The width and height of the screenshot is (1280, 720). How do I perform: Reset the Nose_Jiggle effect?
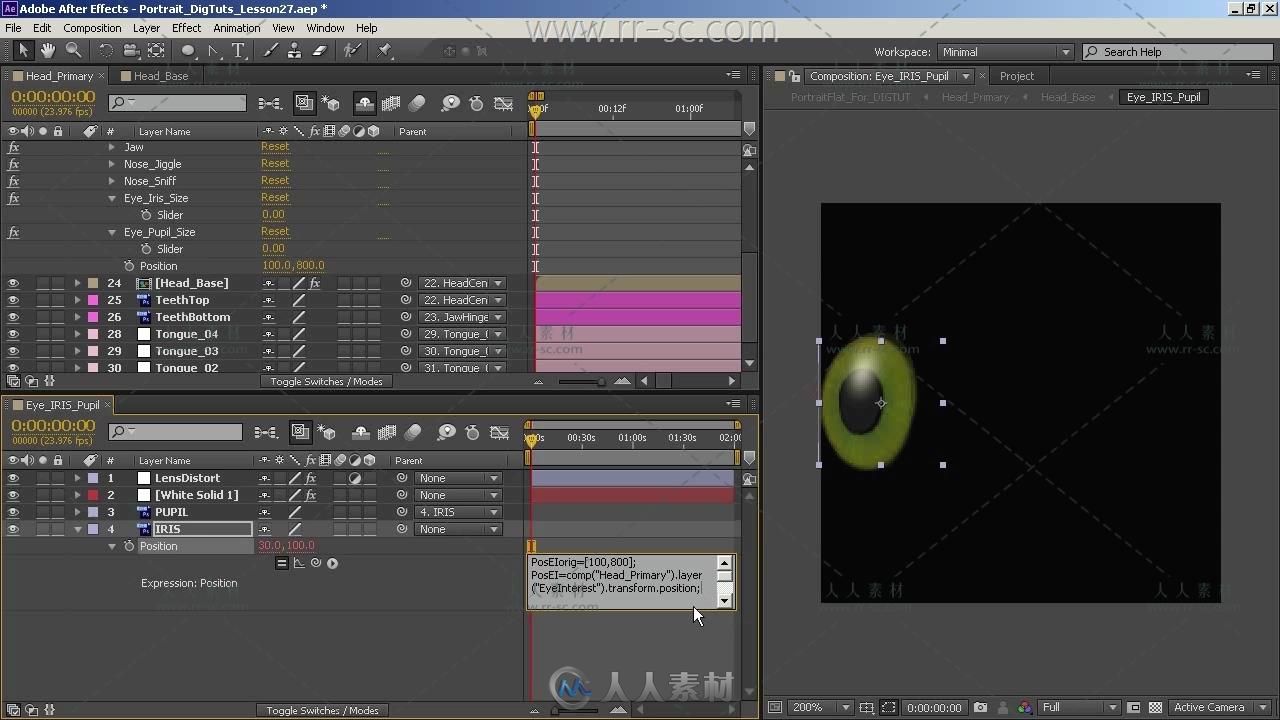pos(275,164)
